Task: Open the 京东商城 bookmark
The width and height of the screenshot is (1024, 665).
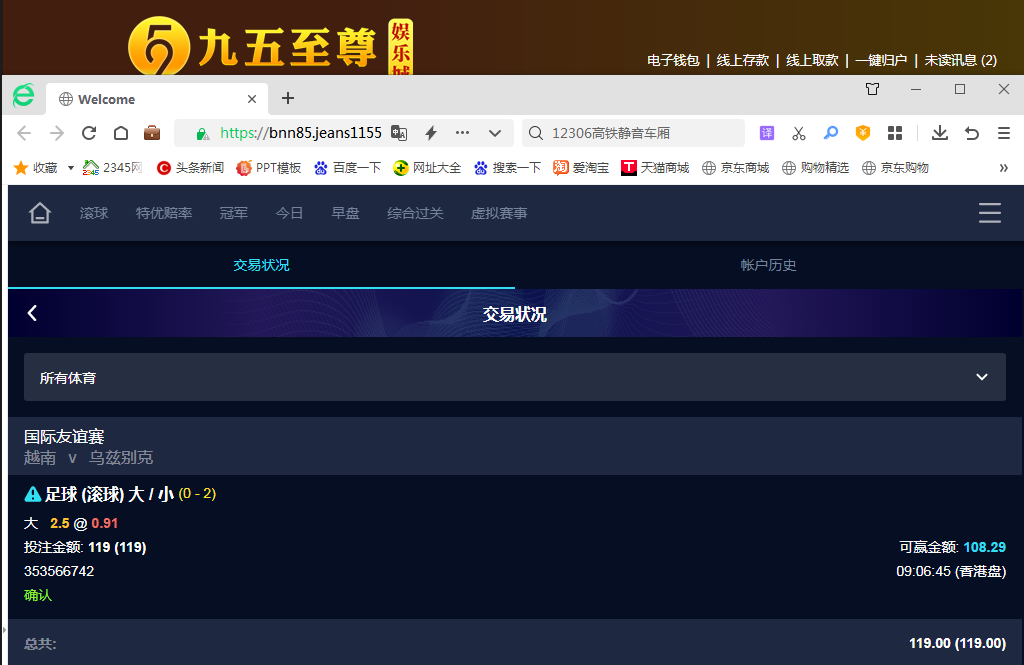Action: click(x=735, y=168)
